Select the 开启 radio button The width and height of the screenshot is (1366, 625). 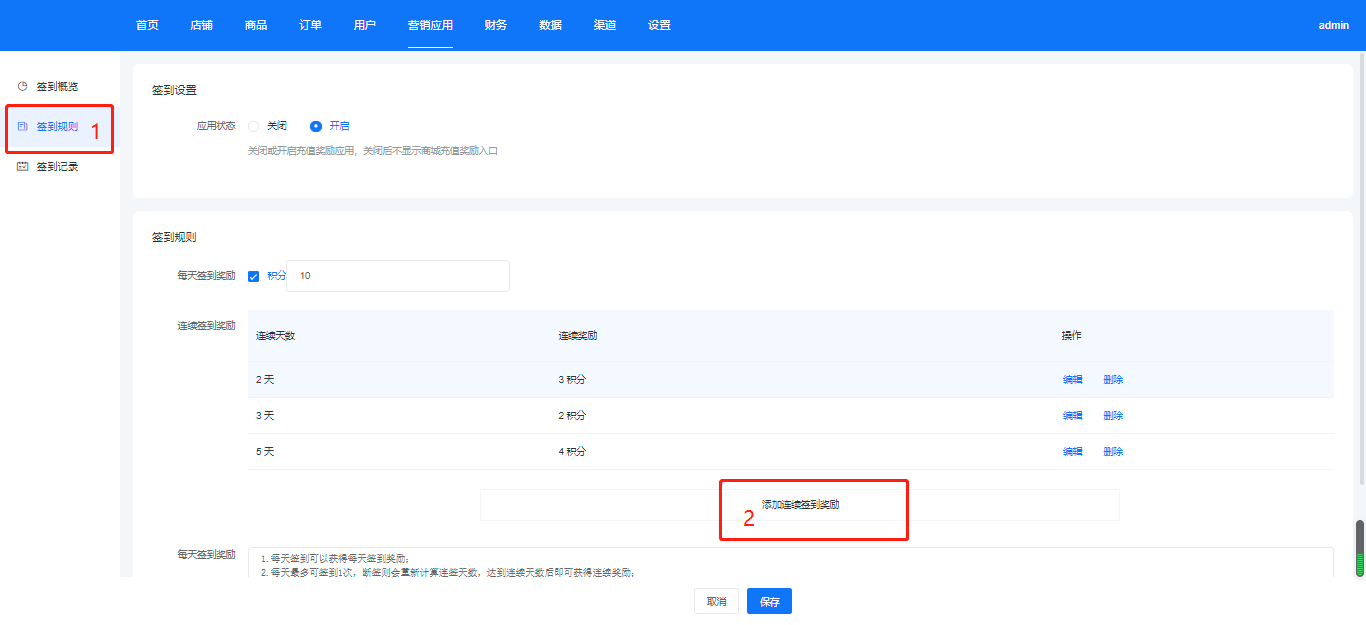316,126
